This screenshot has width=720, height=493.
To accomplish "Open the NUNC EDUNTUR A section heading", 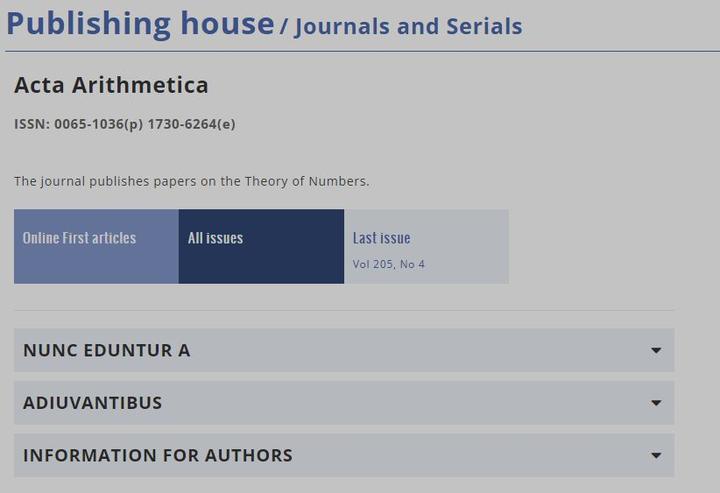I will (106, 350).
